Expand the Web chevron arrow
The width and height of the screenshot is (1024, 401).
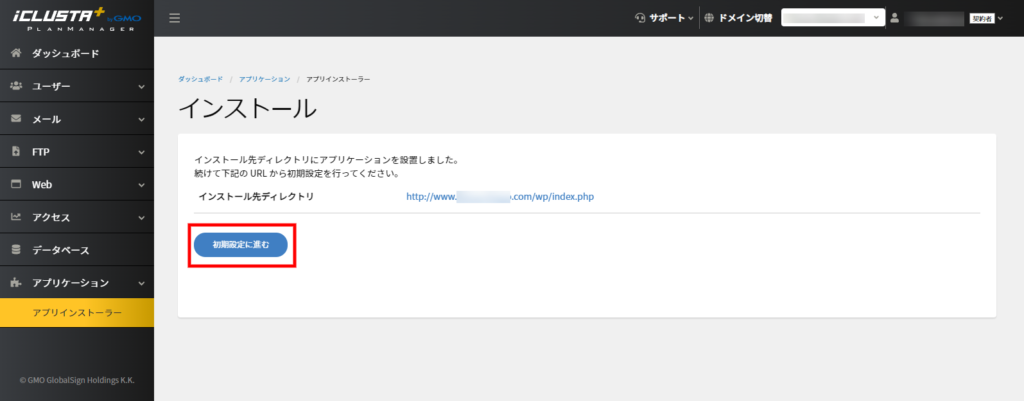(142, 185)
